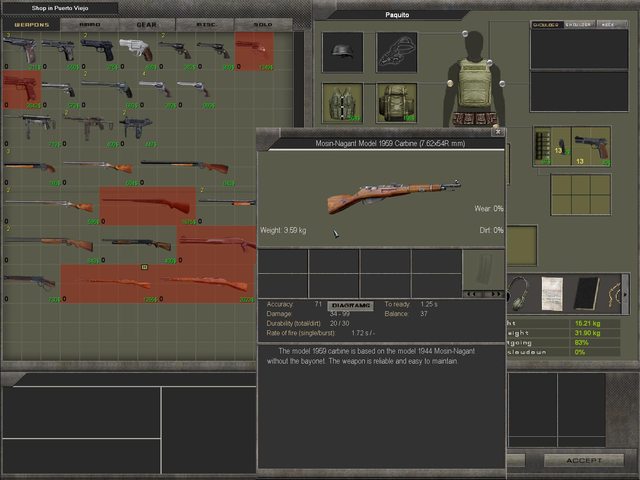Screen dimensions: 640x480
Task: Show next magazine with double-right arrows
Action: click(x=495, y=294)
